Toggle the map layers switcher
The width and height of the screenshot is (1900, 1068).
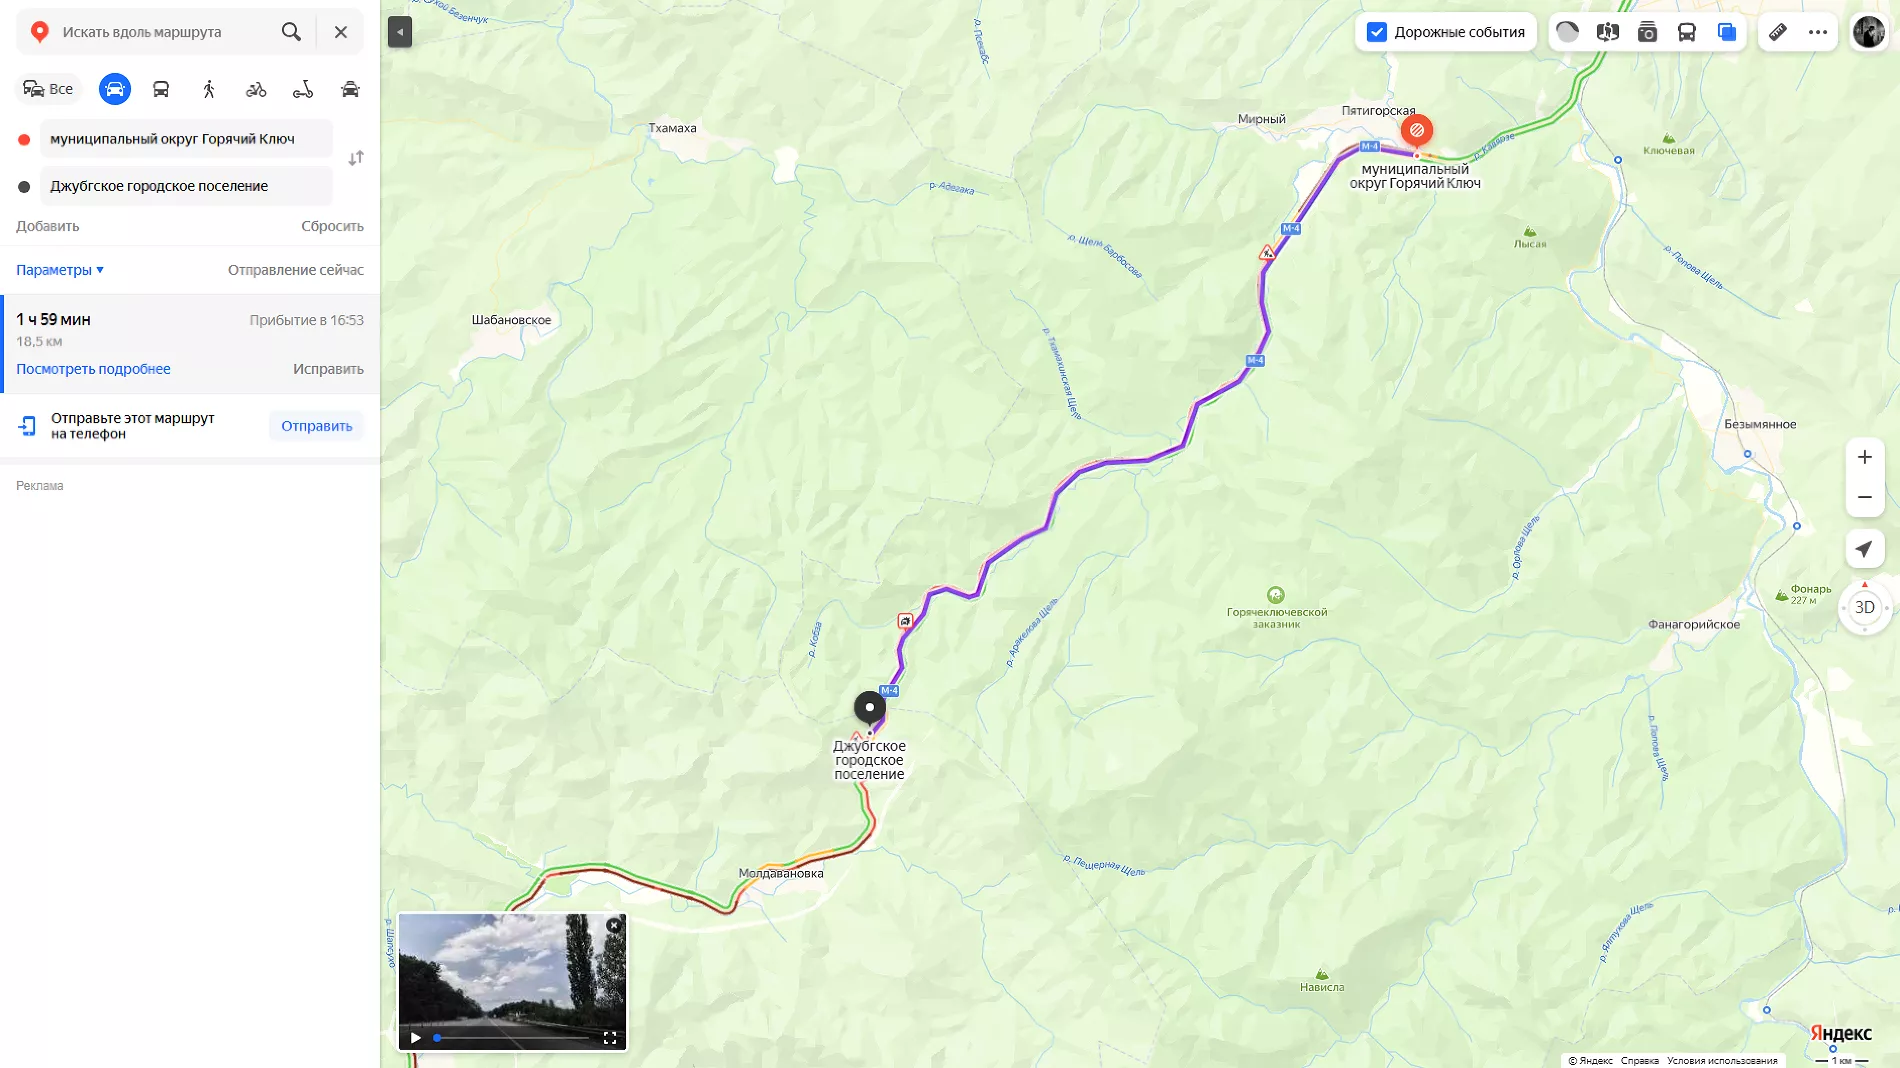1727,32
